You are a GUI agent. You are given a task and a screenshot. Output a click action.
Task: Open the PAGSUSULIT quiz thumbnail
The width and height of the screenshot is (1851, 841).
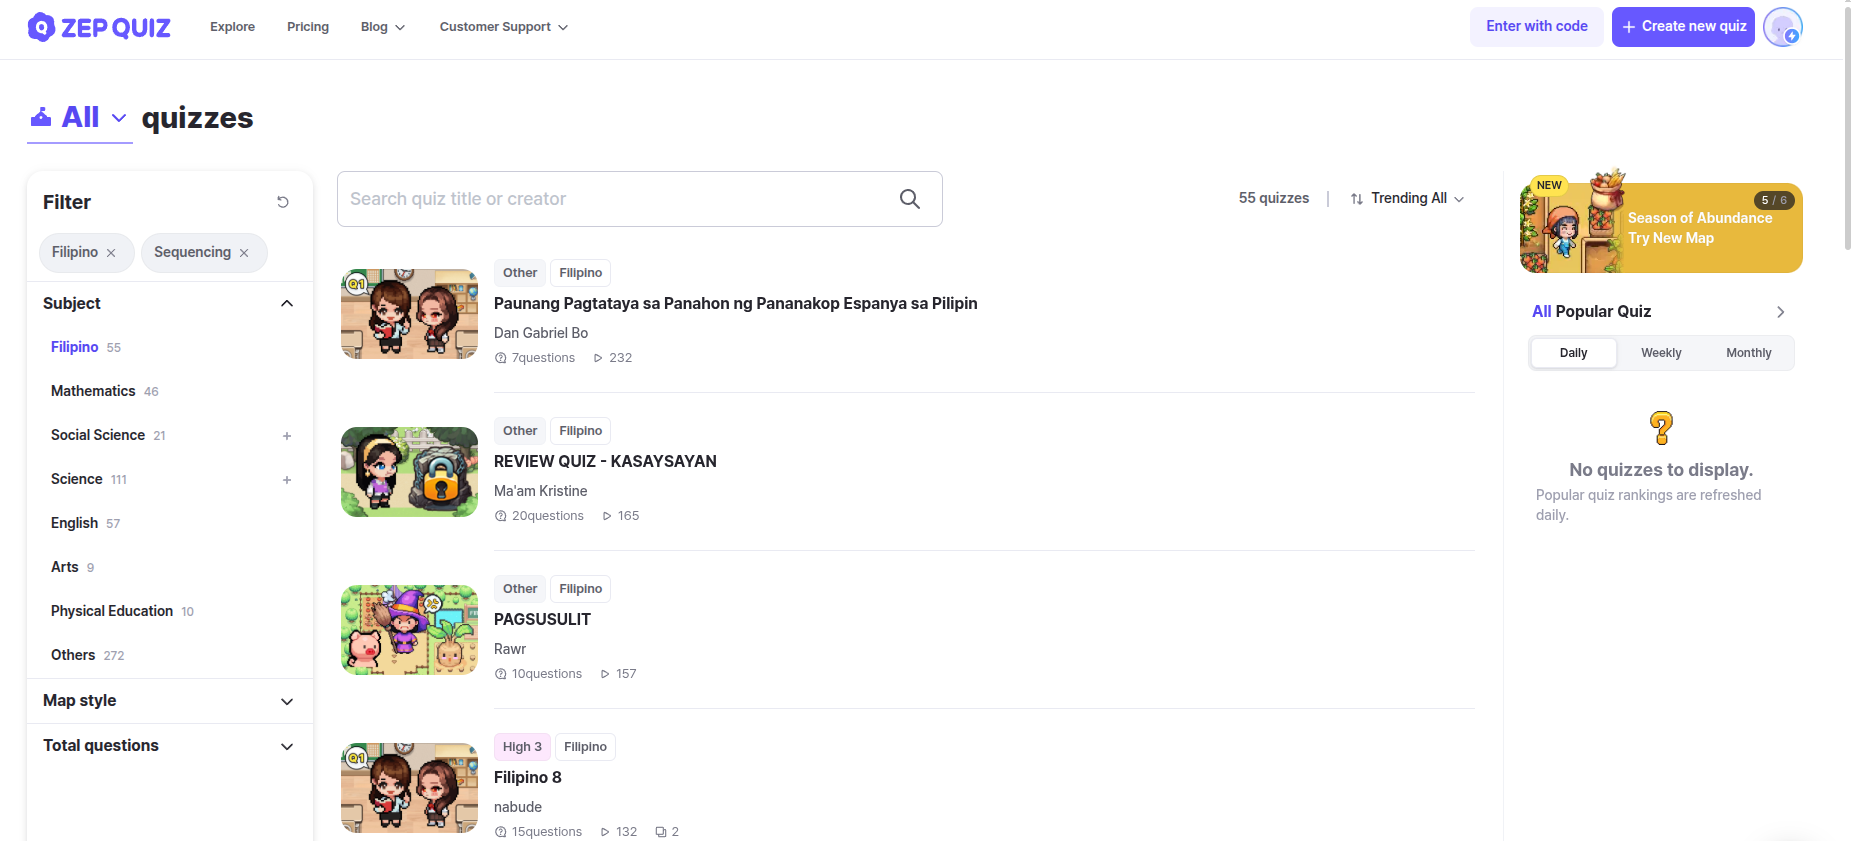click(409, 630)
